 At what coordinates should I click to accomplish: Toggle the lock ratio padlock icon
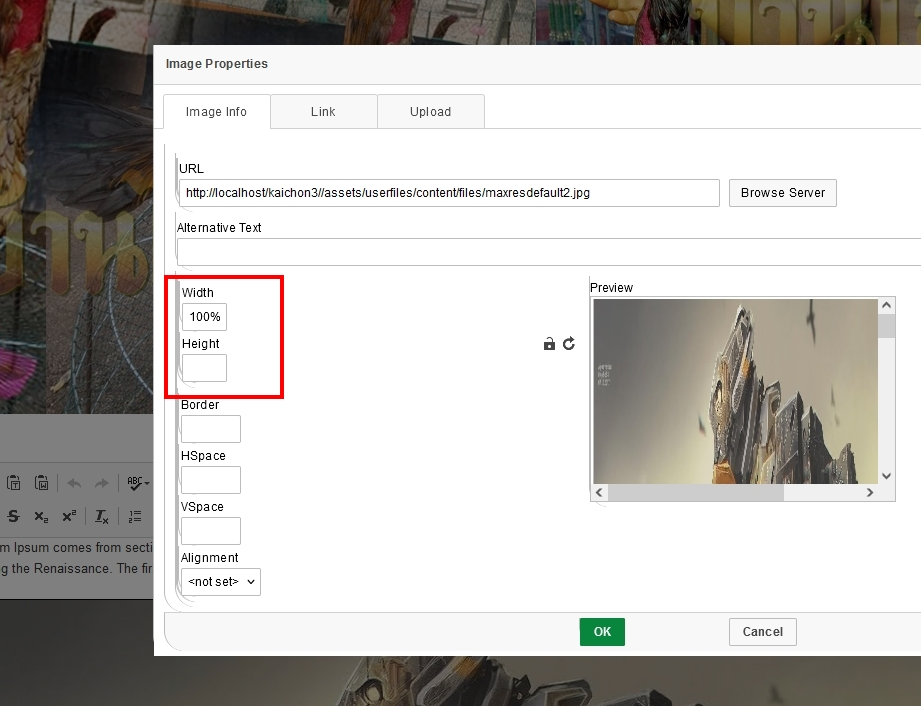click(x=549, y=344)
